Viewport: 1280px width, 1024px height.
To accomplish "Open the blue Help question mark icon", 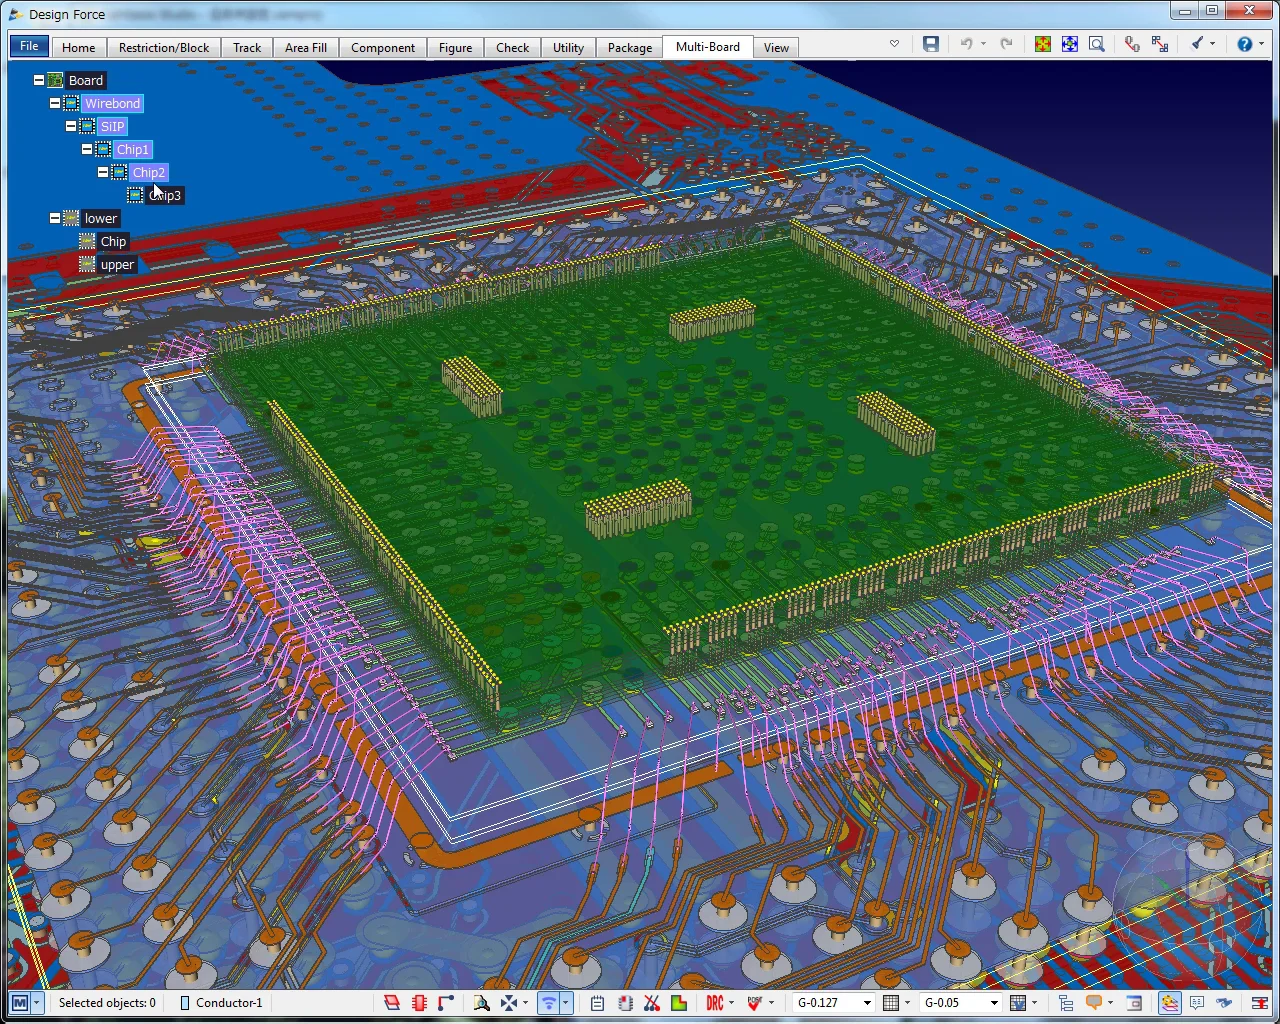I will (1245, 44).
